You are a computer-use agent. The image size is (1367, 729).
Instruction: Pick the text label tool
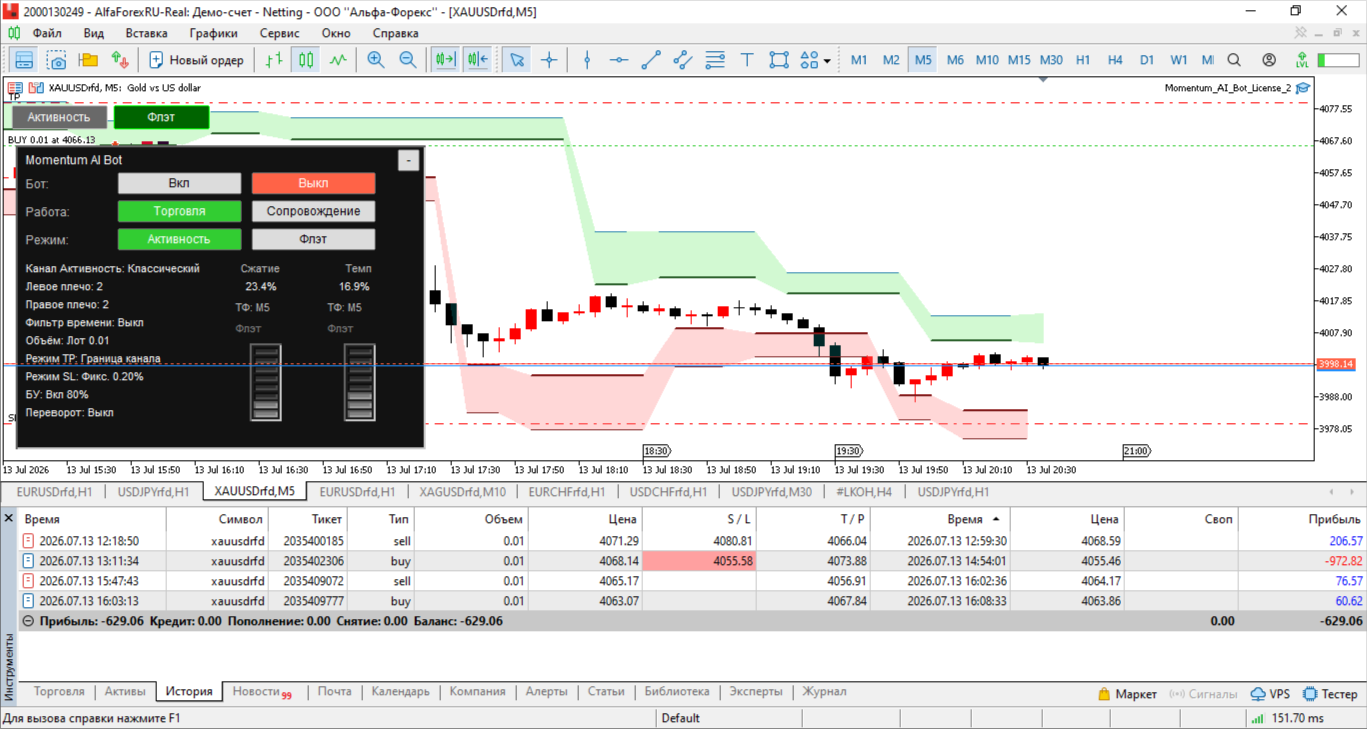pos(747,60)
